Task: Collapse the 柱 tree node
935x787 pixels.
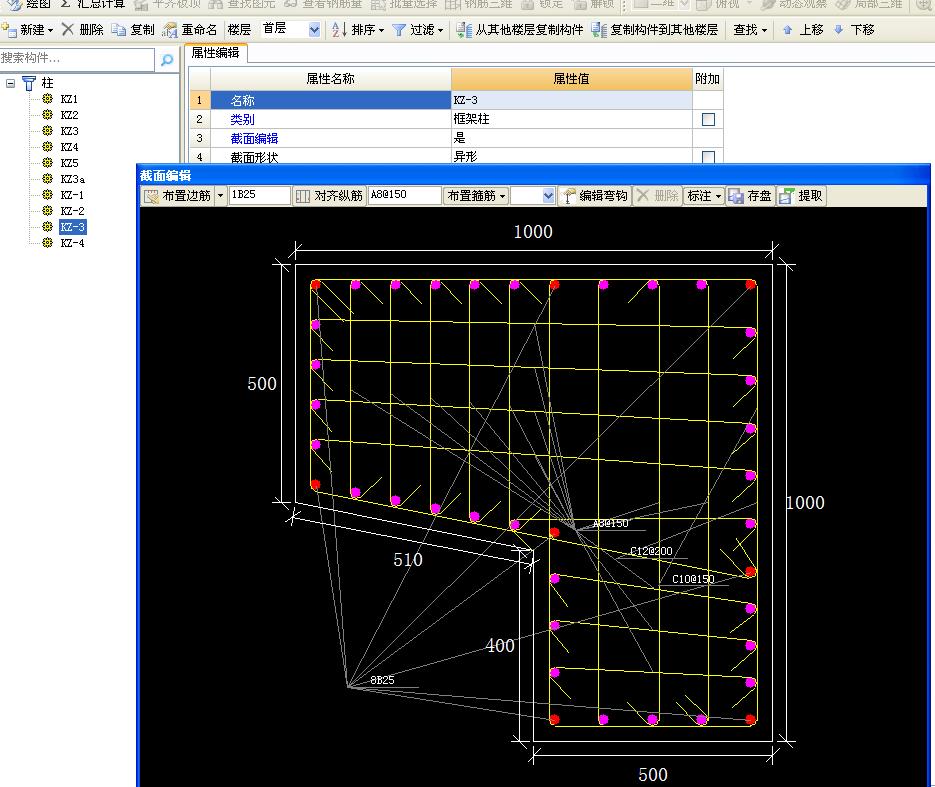Action: click(10, 83)
